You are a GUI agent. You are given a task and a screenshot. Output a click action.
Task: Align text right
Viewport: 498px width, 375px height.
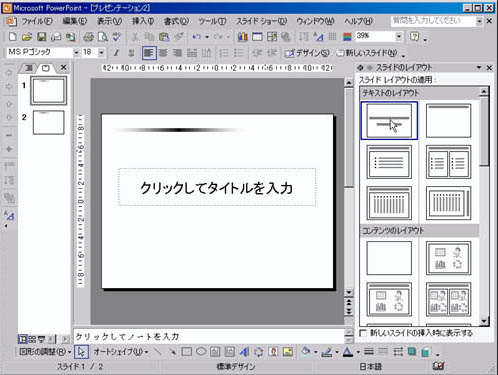pos(177,53)
